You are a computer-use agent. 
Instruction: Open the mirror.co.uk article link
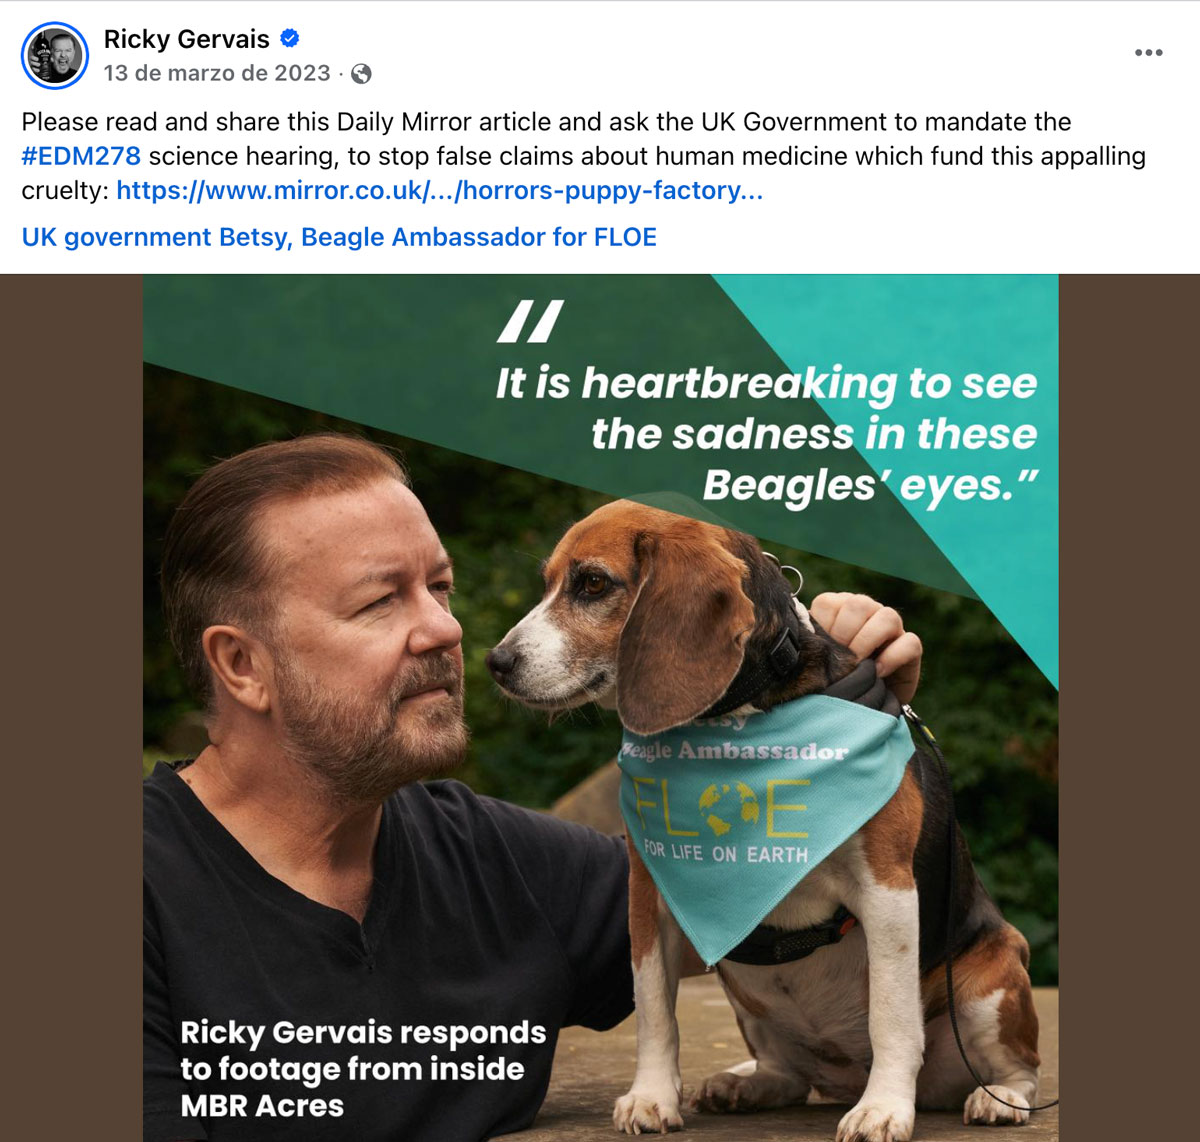tap(439, 191)
